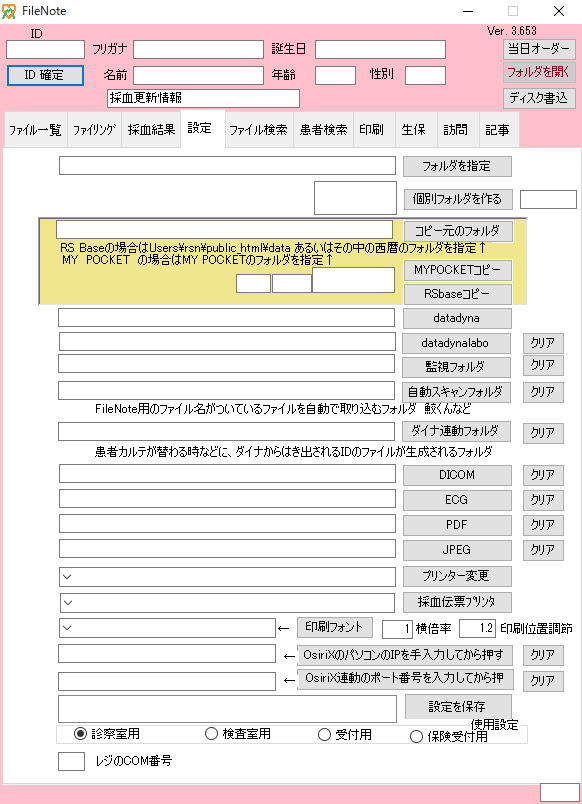Click the RSbaseコピー button
Image resolution: width=582 pixels, height=804 pixels.
point(457,294)
